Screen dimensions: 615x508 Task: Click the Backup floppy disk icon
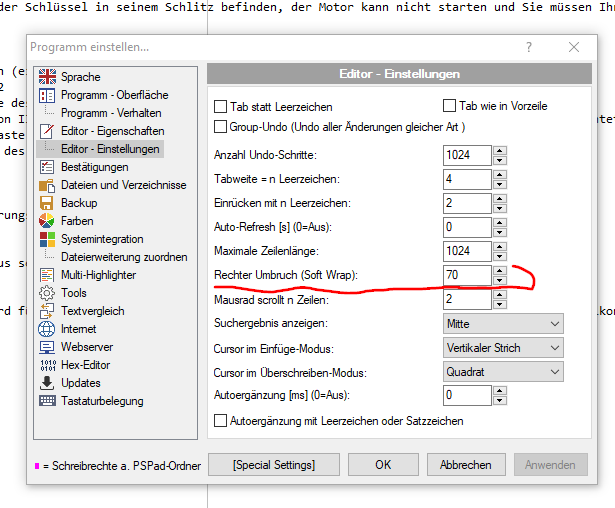tap(47, 203)
